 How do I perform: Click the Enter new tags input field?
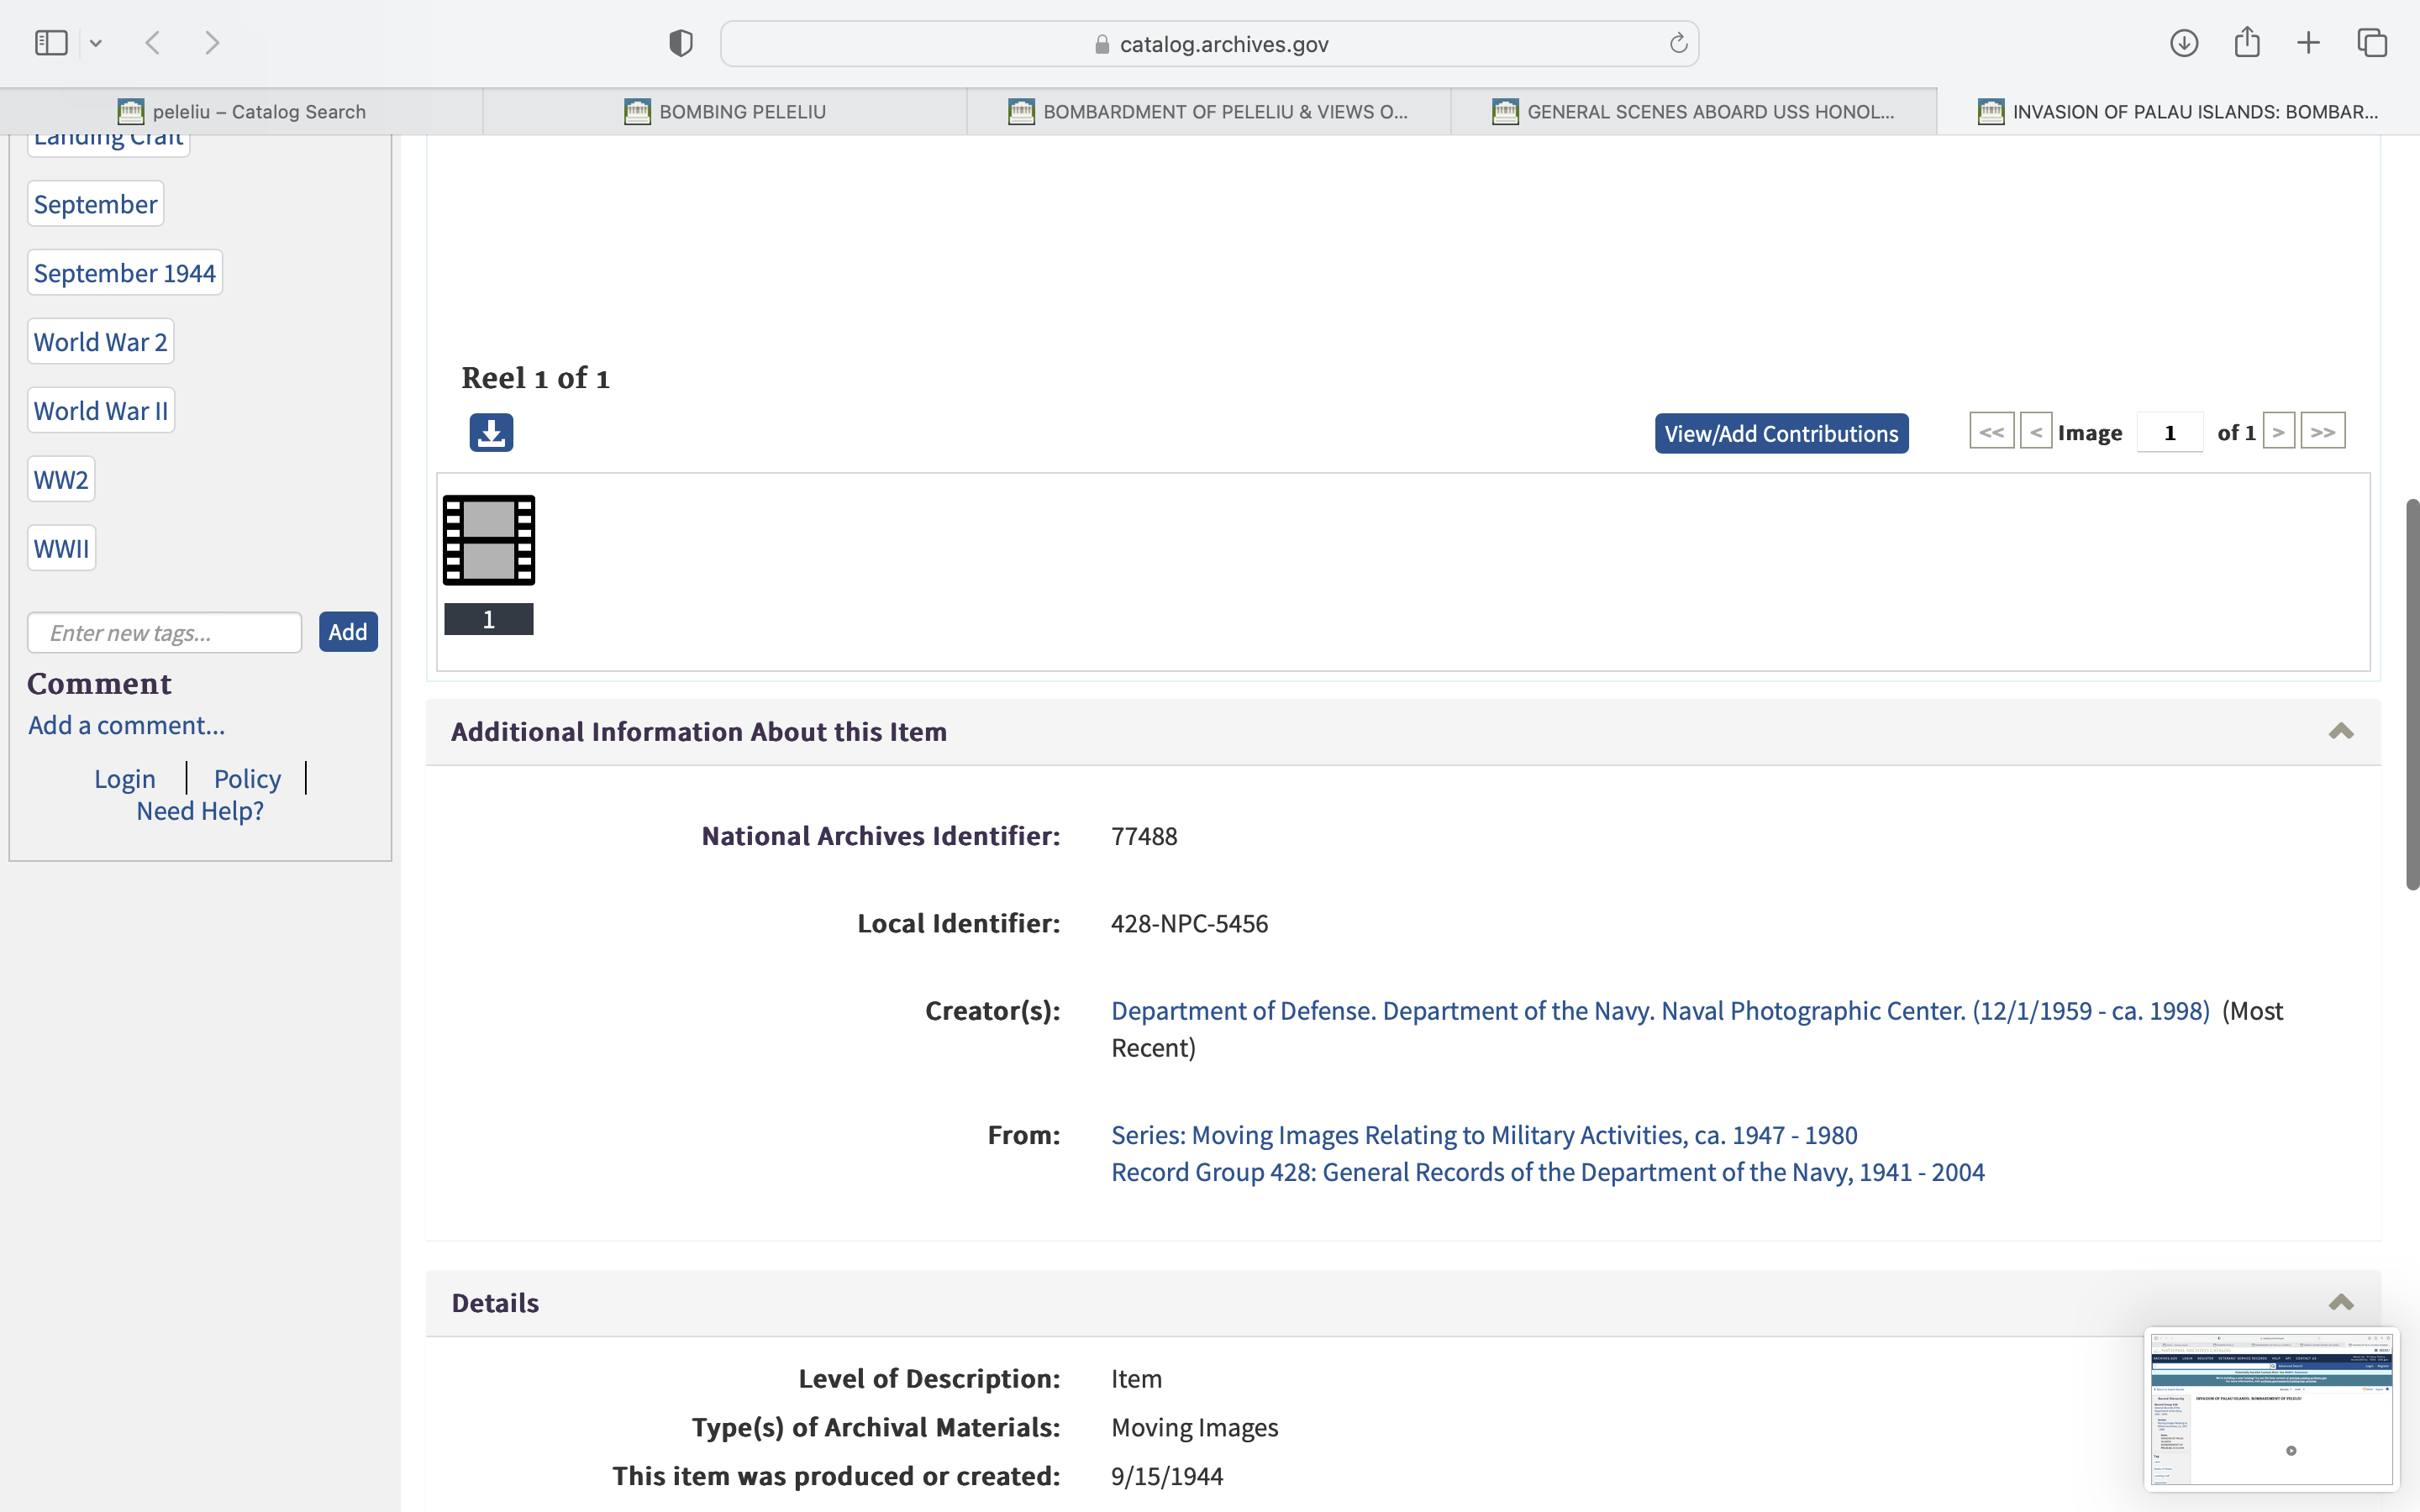pos(165,633)
